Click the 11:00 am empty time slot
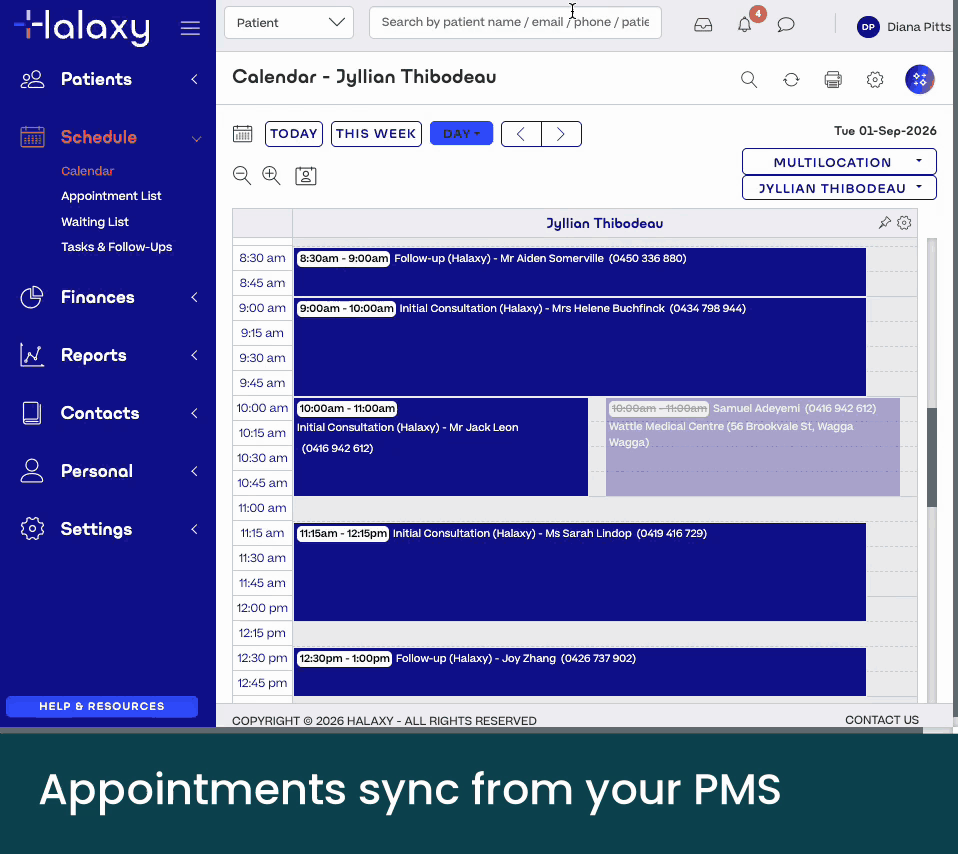This screenshot has height=854, width=958. pos(605,508)
